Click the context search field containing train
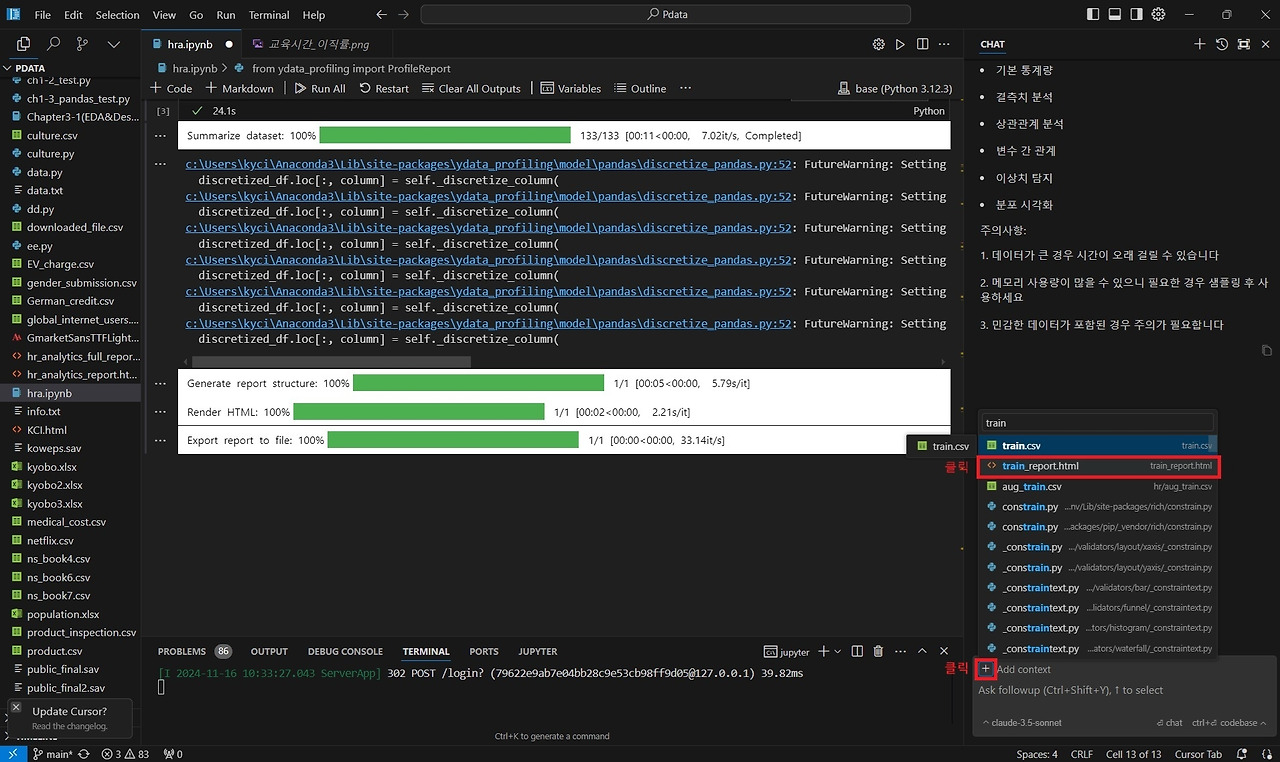The height and width of the screenshot is (762, 1280). 1098,423
